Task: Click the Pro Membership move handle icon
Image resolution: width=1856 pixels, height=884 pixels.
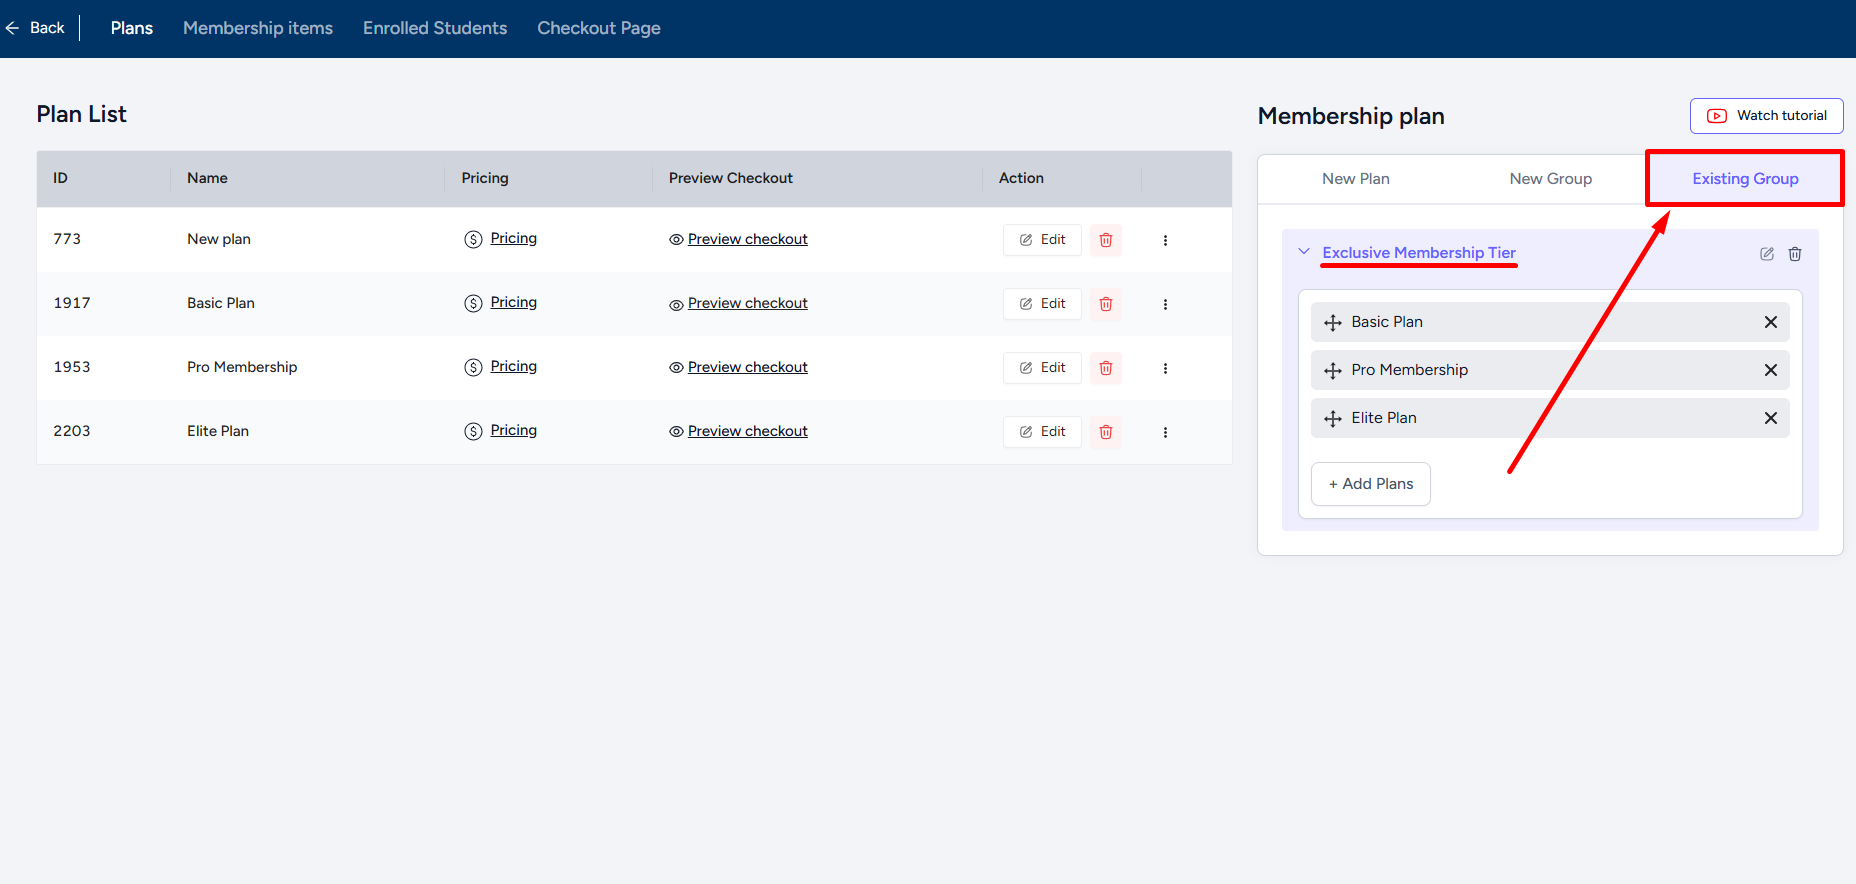Action: pyautogui.click(x=1333, y=371)
